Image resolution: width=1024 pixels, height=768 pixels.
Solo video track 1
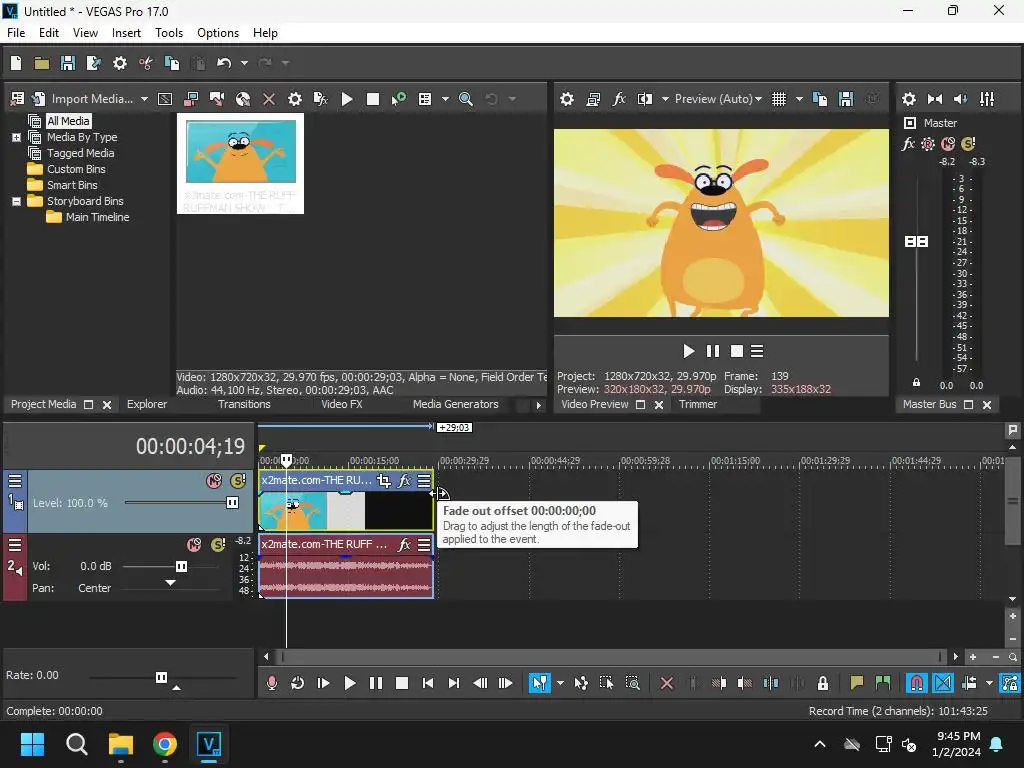tap(238, 481)
